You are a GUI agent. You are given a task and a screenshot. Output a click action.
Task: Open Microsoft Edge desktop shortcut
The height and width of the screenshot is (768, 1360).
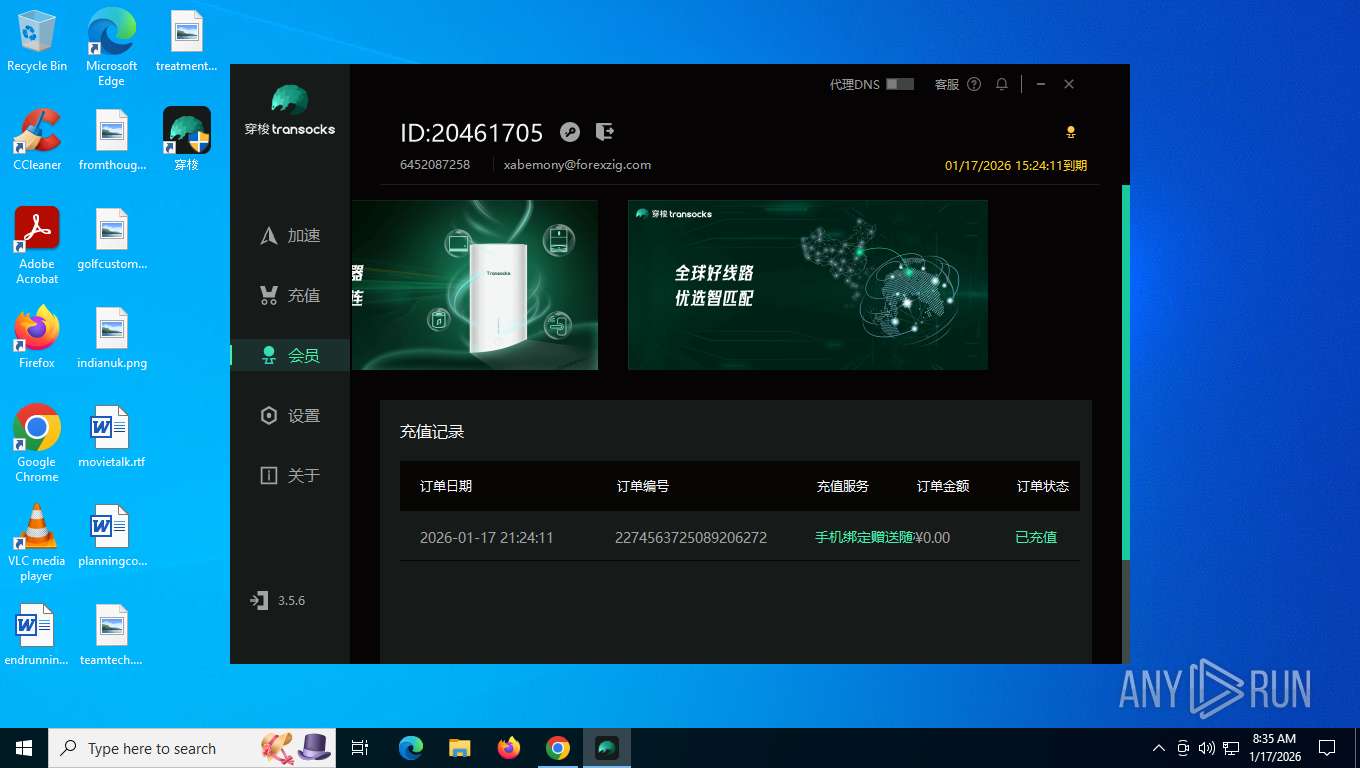pos(111,48)
